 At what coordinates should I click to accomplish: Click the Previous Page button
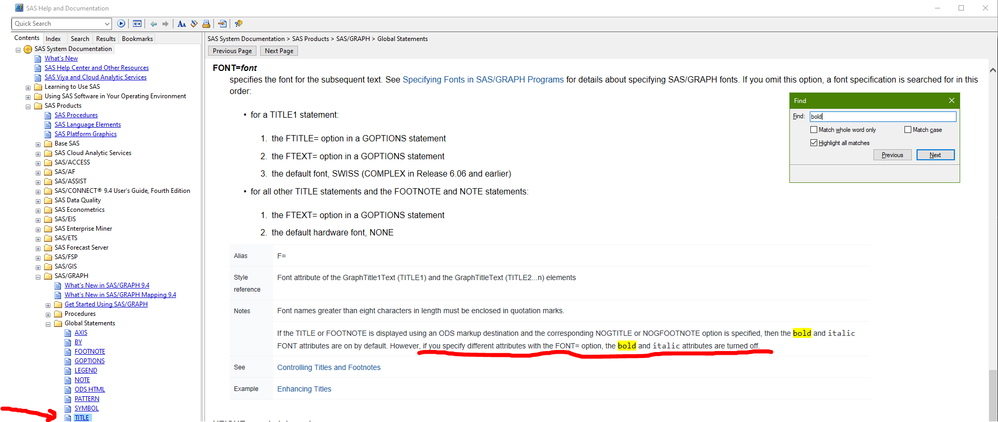(233, 51)
